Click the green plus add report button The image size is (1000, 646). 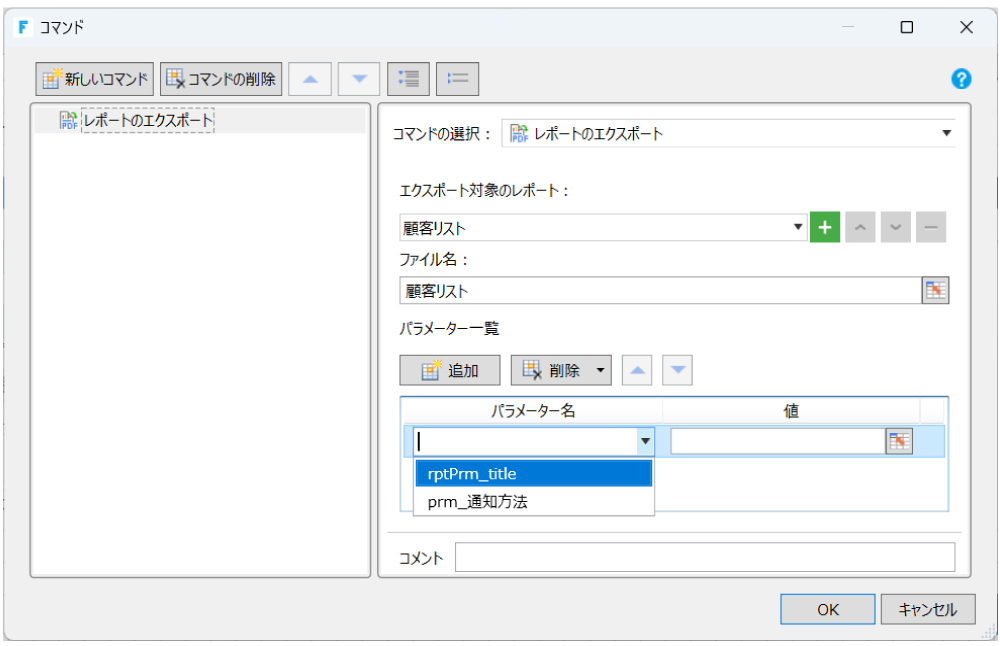pyautogui.click(x=824, y=228)
